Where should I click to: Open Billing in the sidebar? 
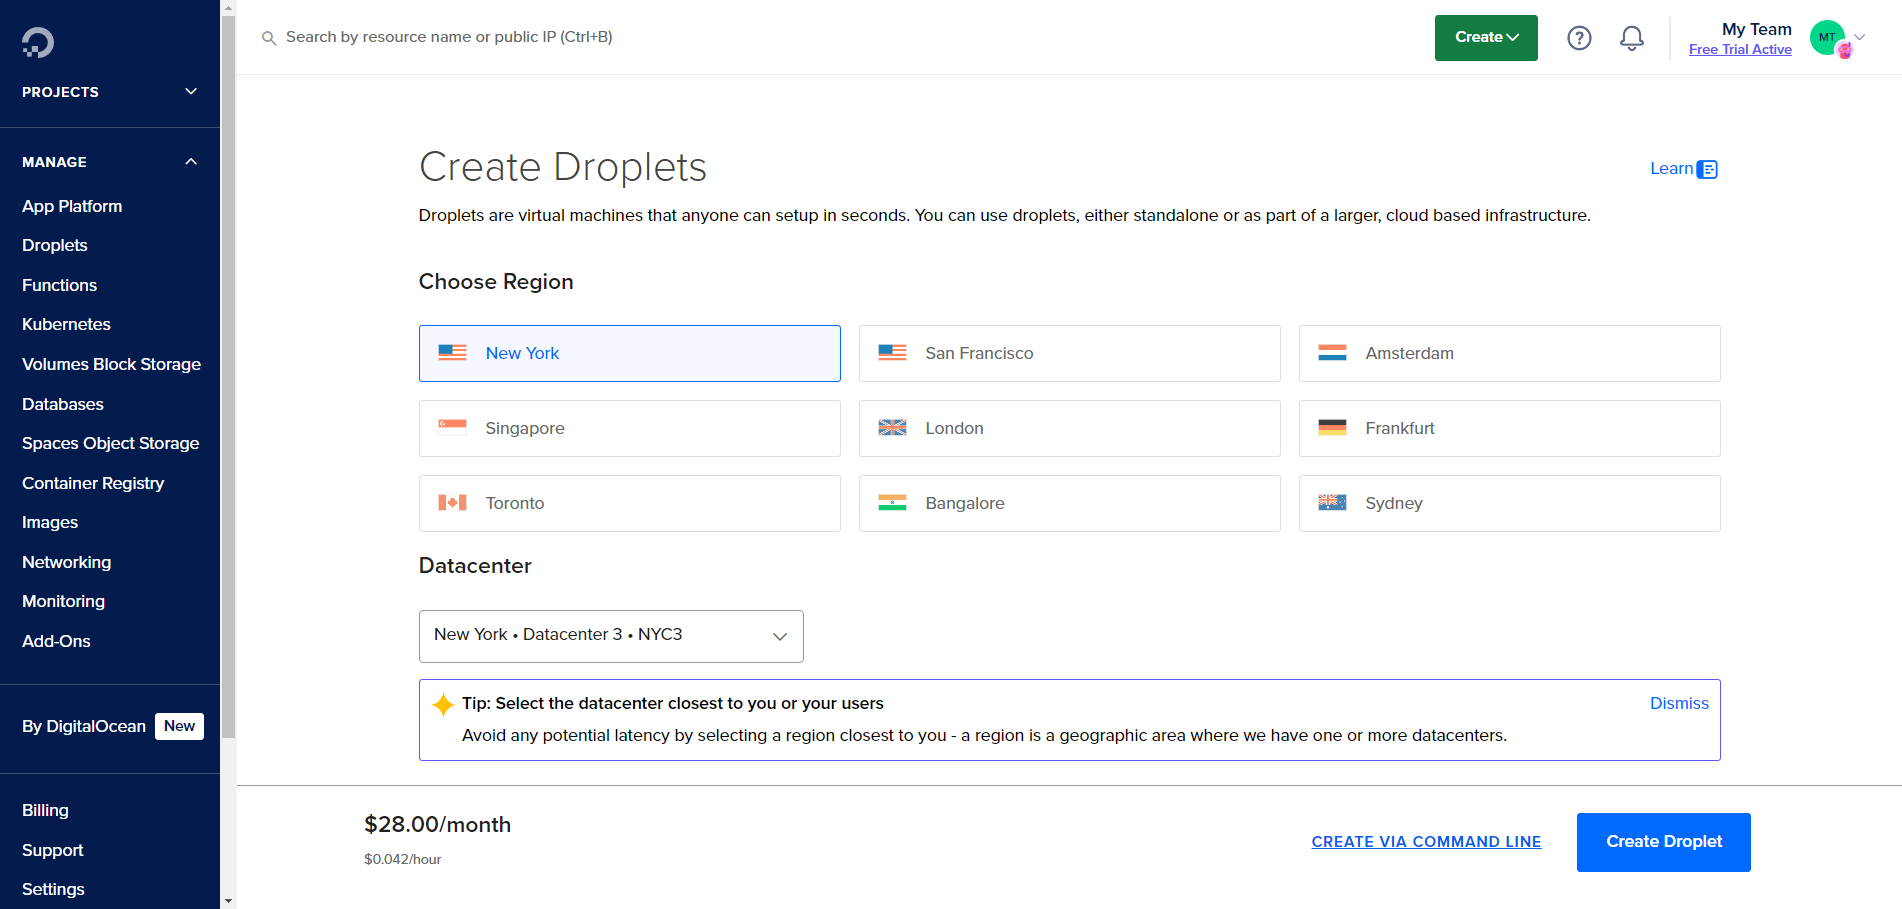coord(45,810)
